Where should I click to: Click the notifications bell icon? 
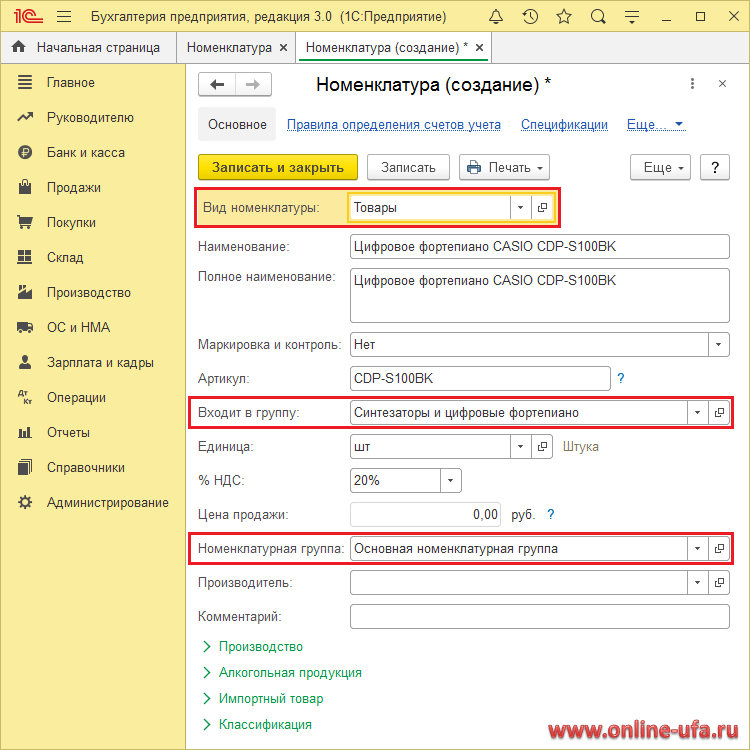496,17
